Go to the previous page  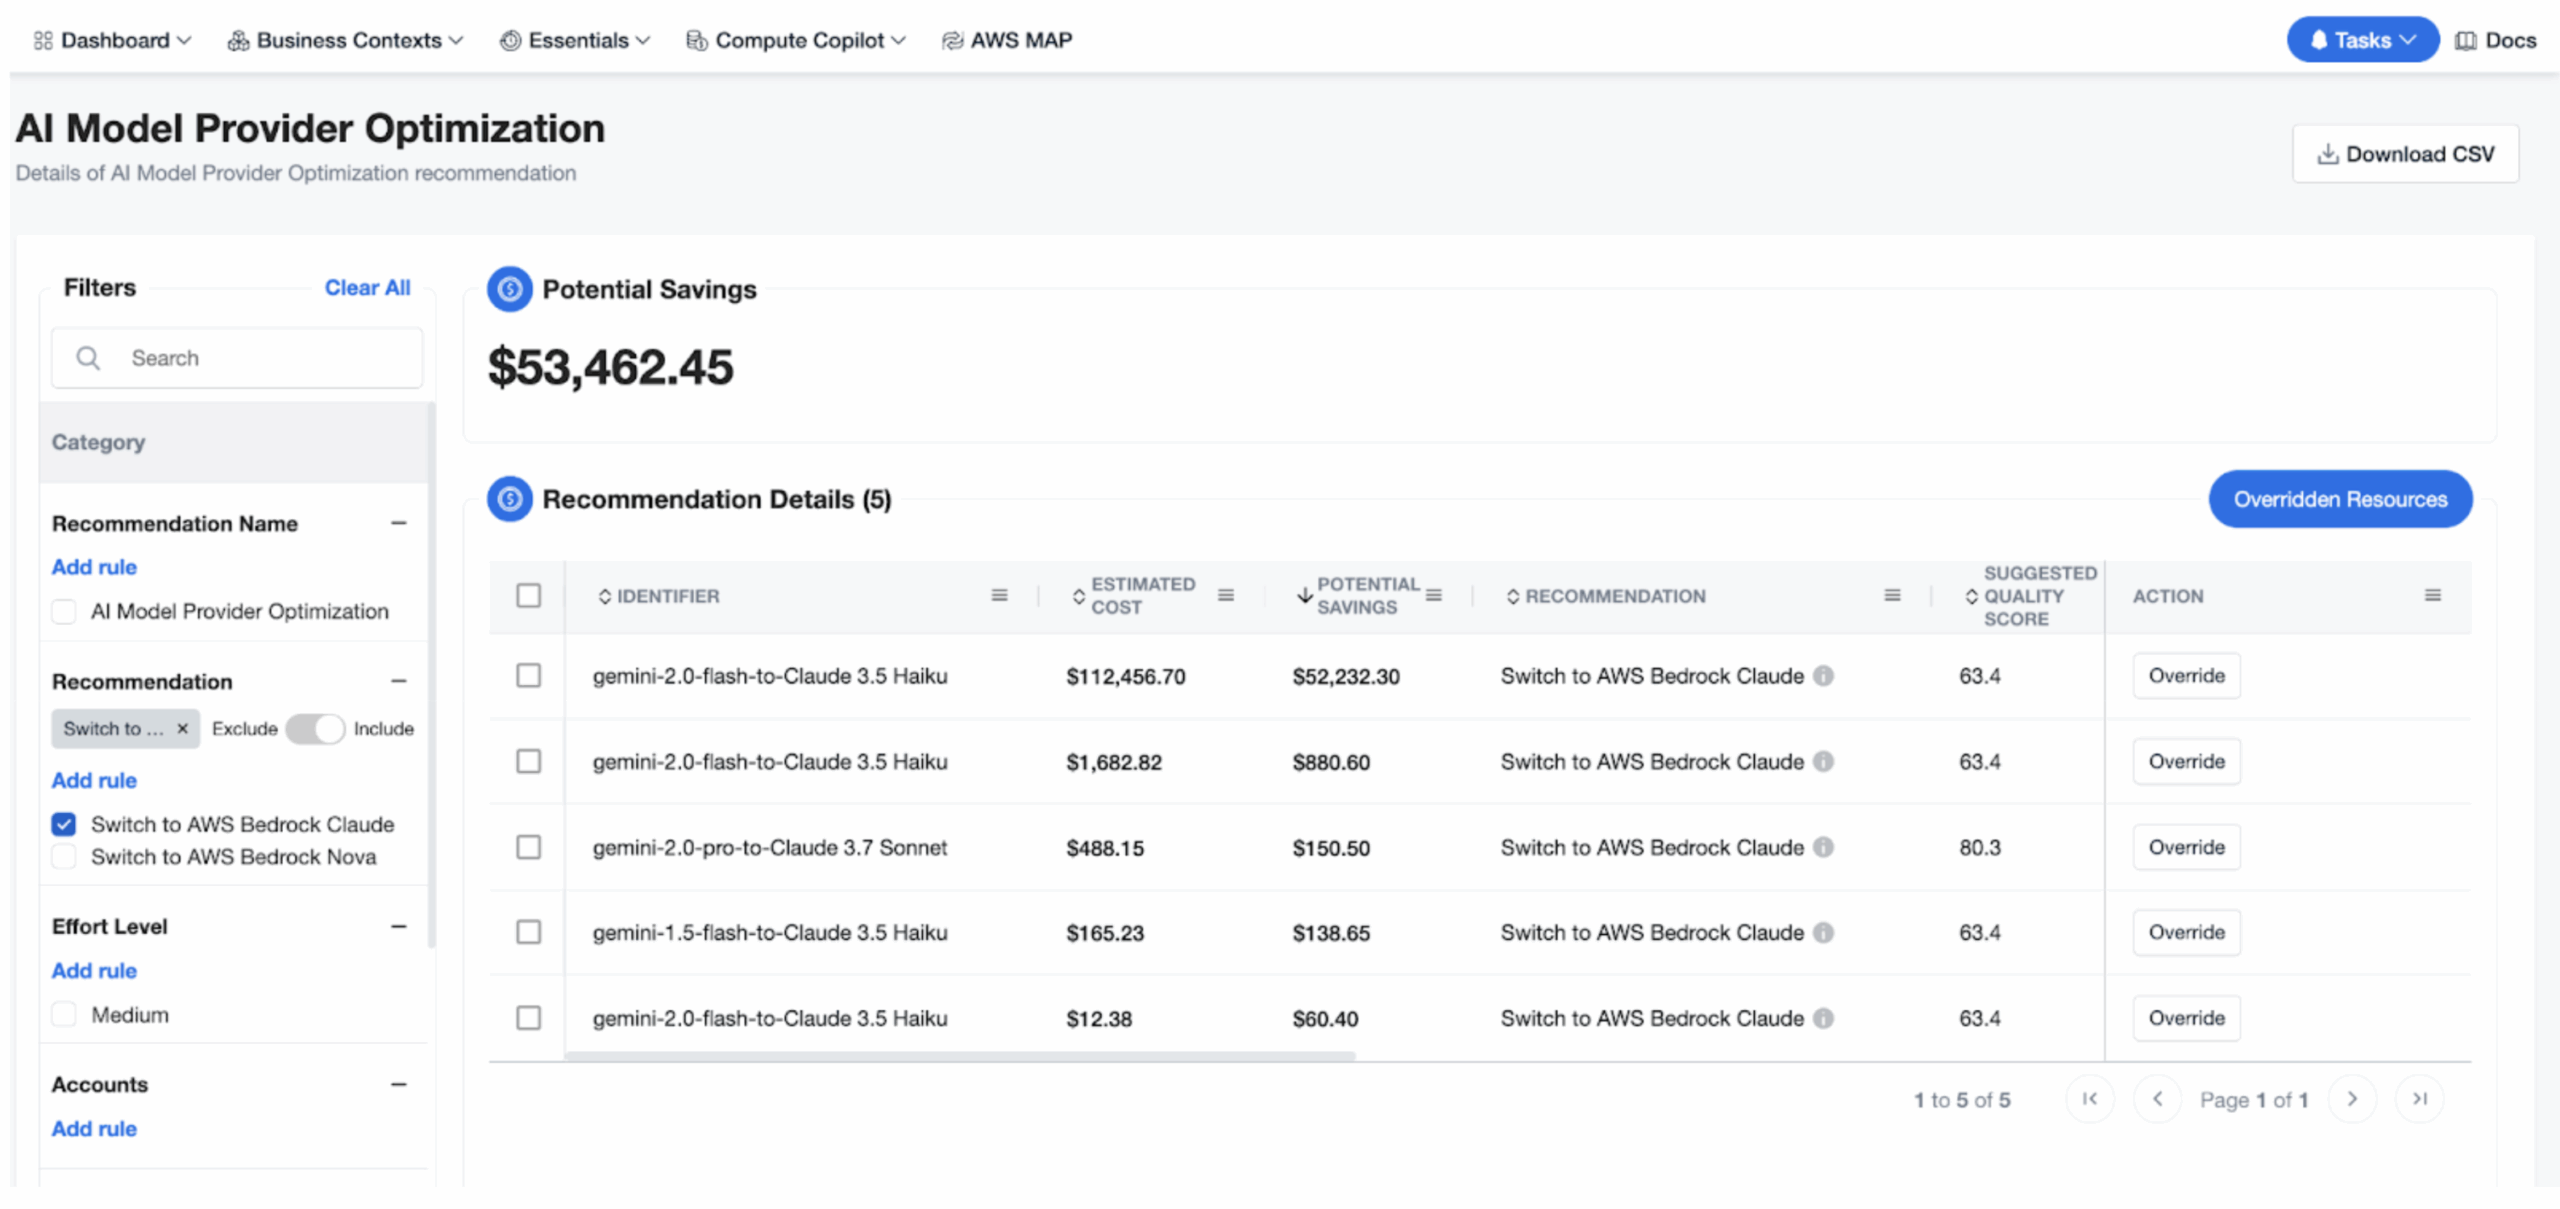click(x=2158, y=1099)
